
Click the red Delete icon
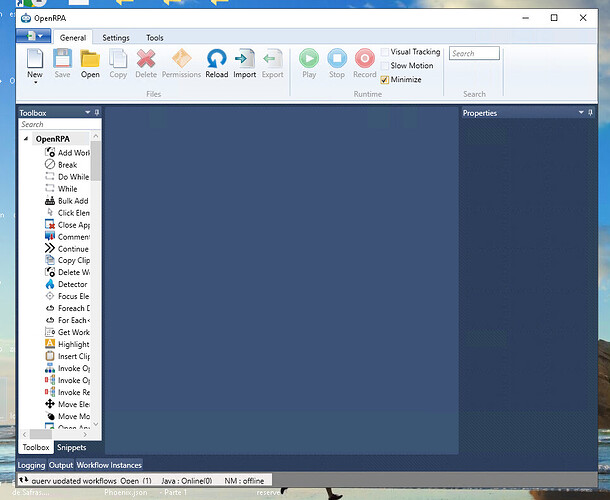146,63
